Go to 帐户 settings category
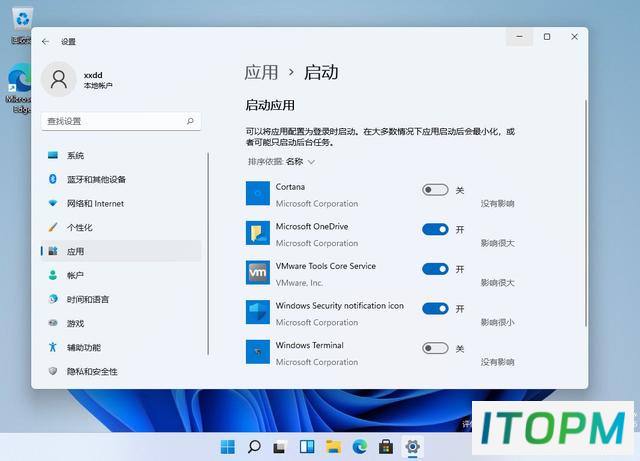The height and width of the screenshot is (461, 640). [x=121, y=275]
